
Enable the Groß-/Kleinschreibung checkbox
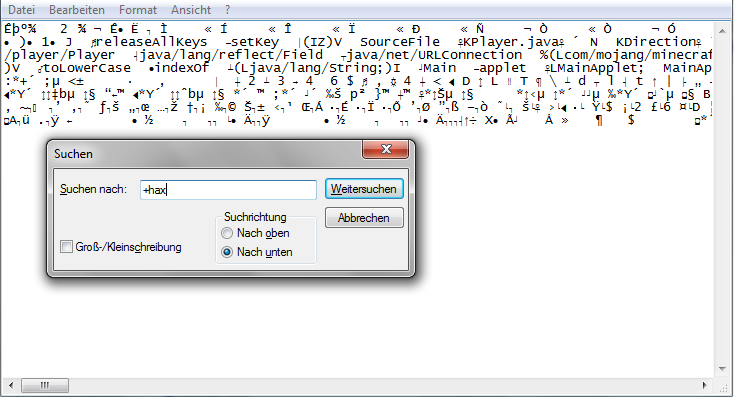pos(66,247)
